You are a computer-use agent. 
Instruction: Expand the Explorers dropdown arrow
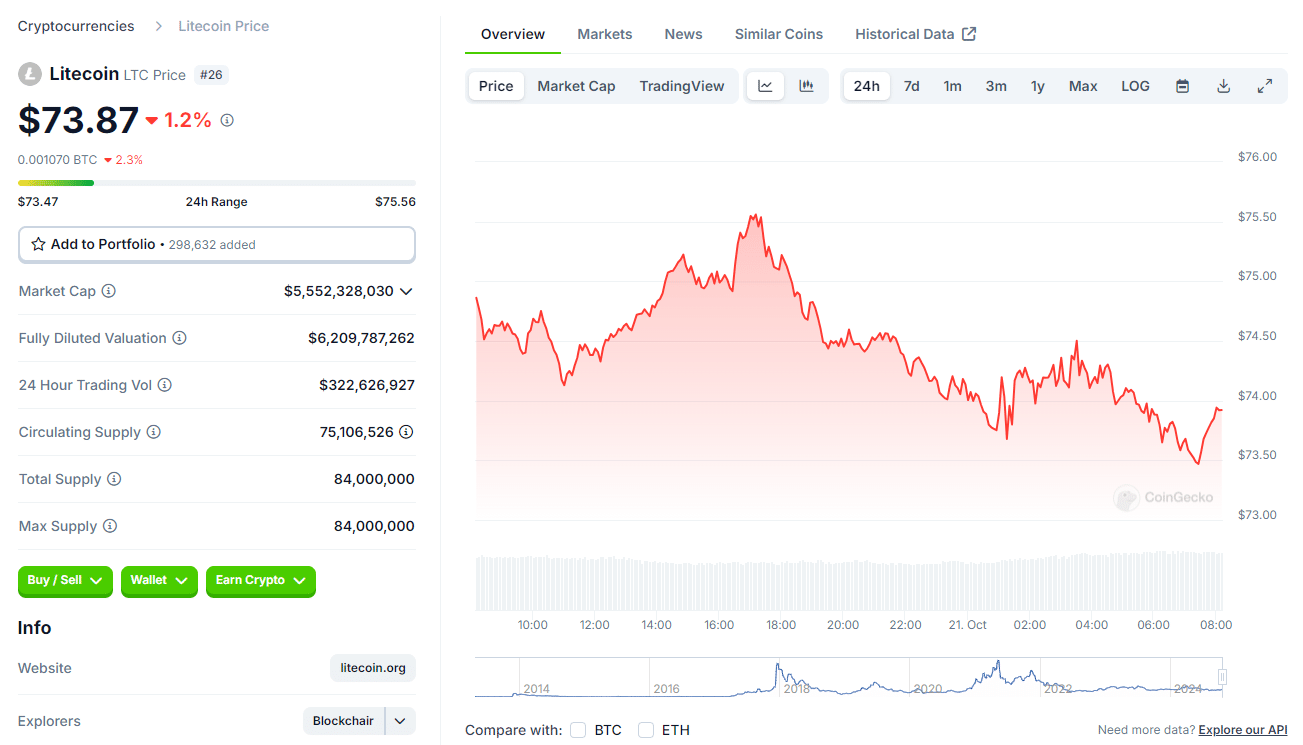coord(400,721)
